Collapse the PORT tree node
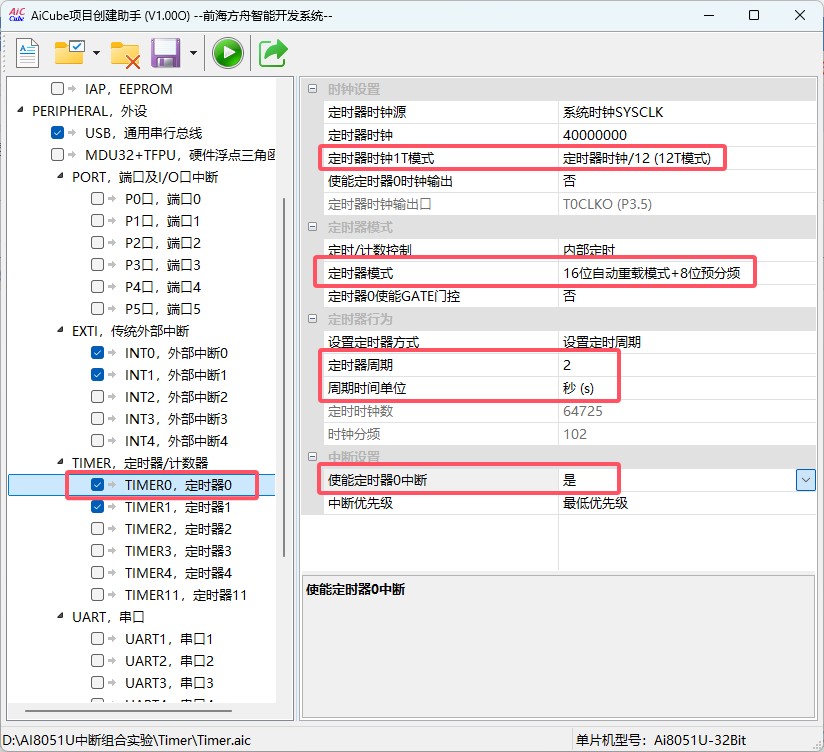Image resolution: width=824 pixels, height=752 pixels. [x=60, y=176]
